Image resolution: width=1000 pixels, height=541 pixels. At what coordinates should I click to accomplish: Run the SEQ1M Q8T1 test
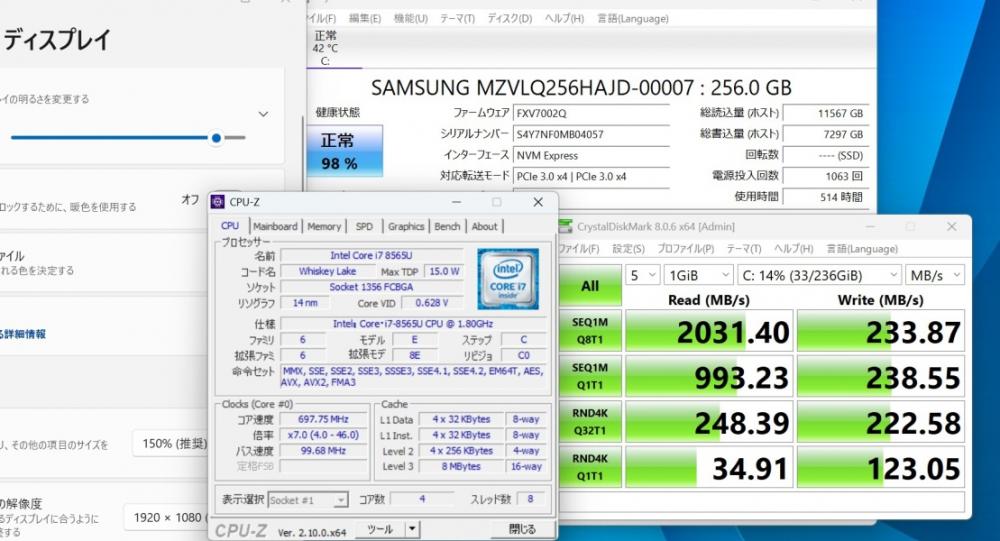[x=590, y=330]
